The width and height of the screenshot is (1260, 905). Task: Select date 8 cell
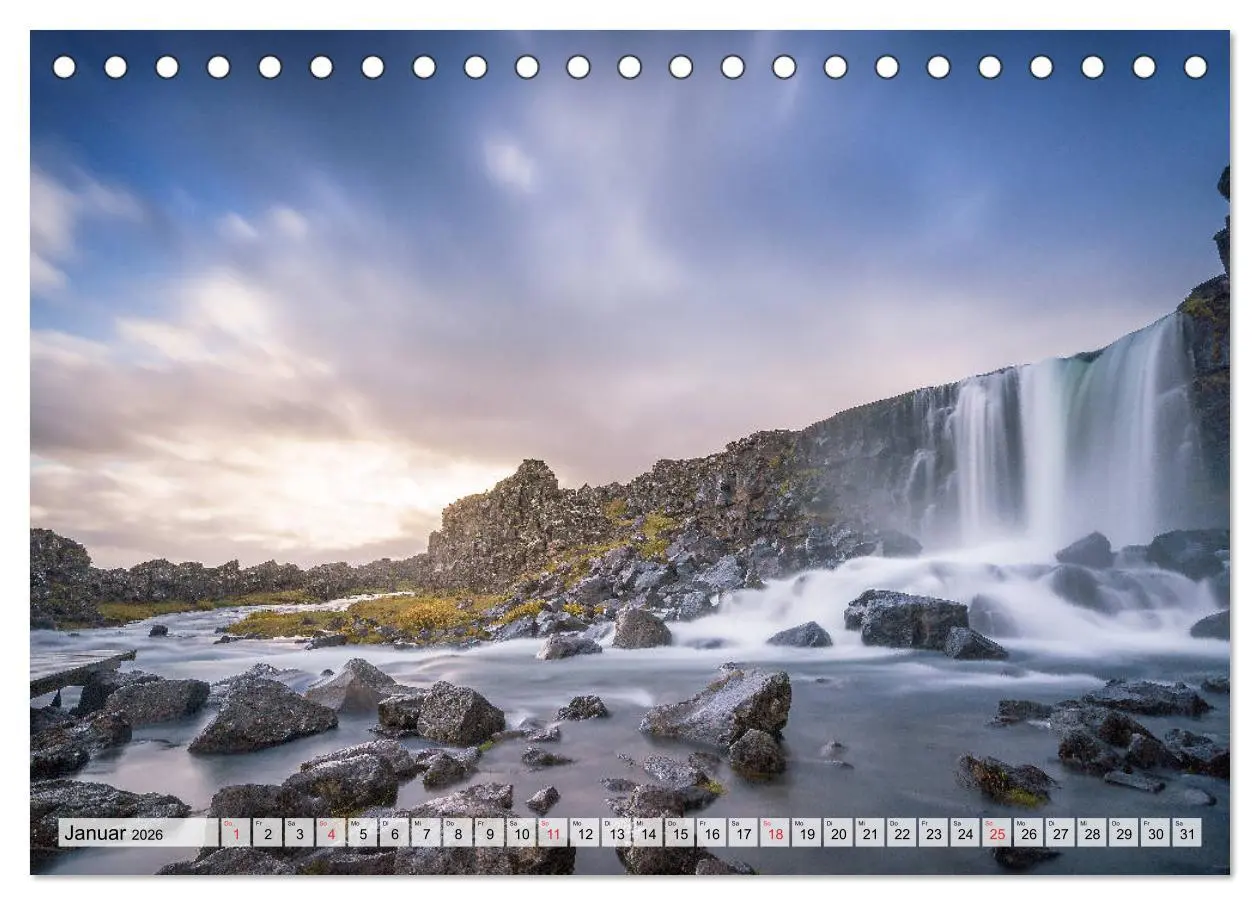pos(458,833)
